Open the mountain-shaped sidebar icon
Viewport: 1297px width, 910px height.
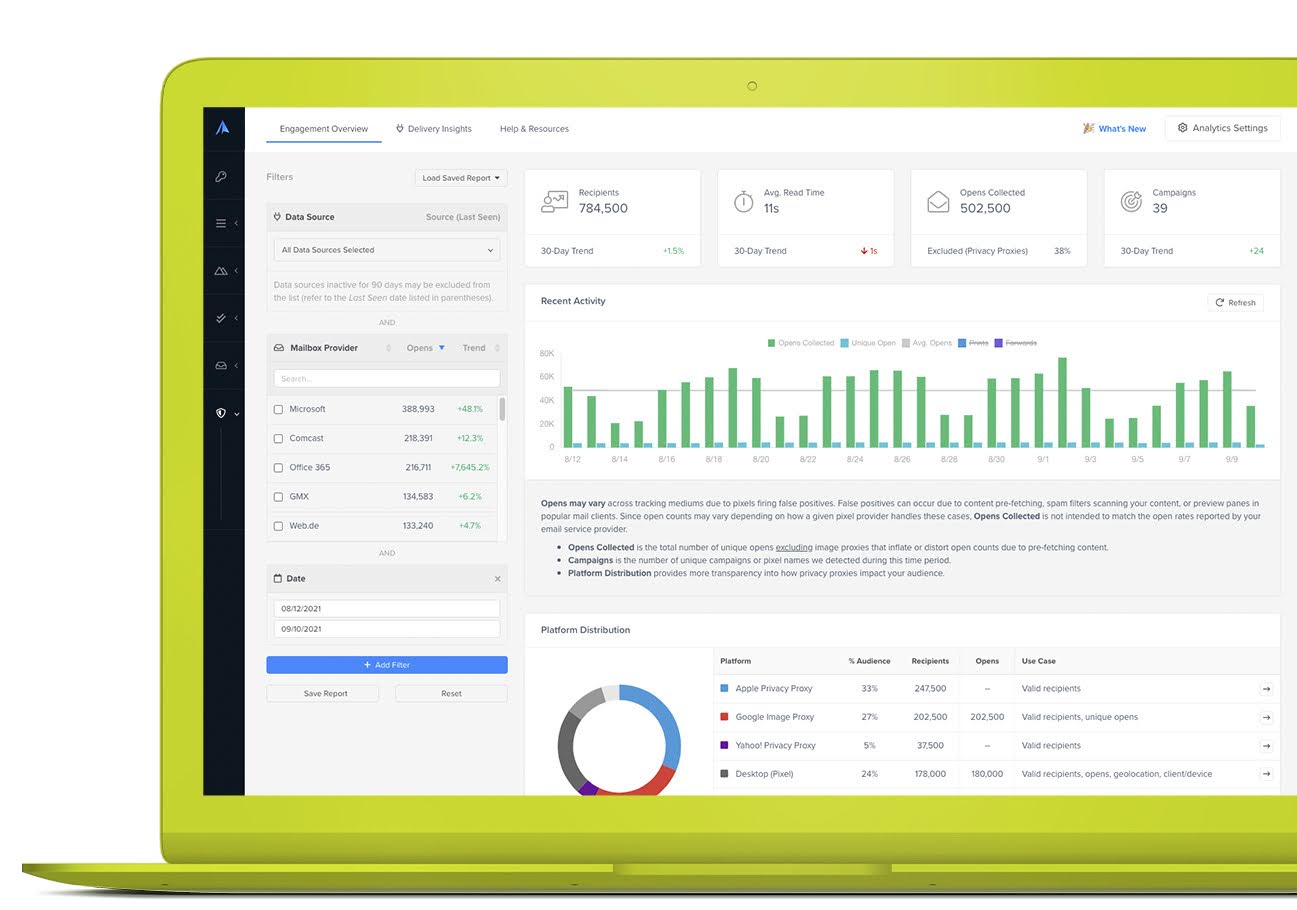coord(221,271)
